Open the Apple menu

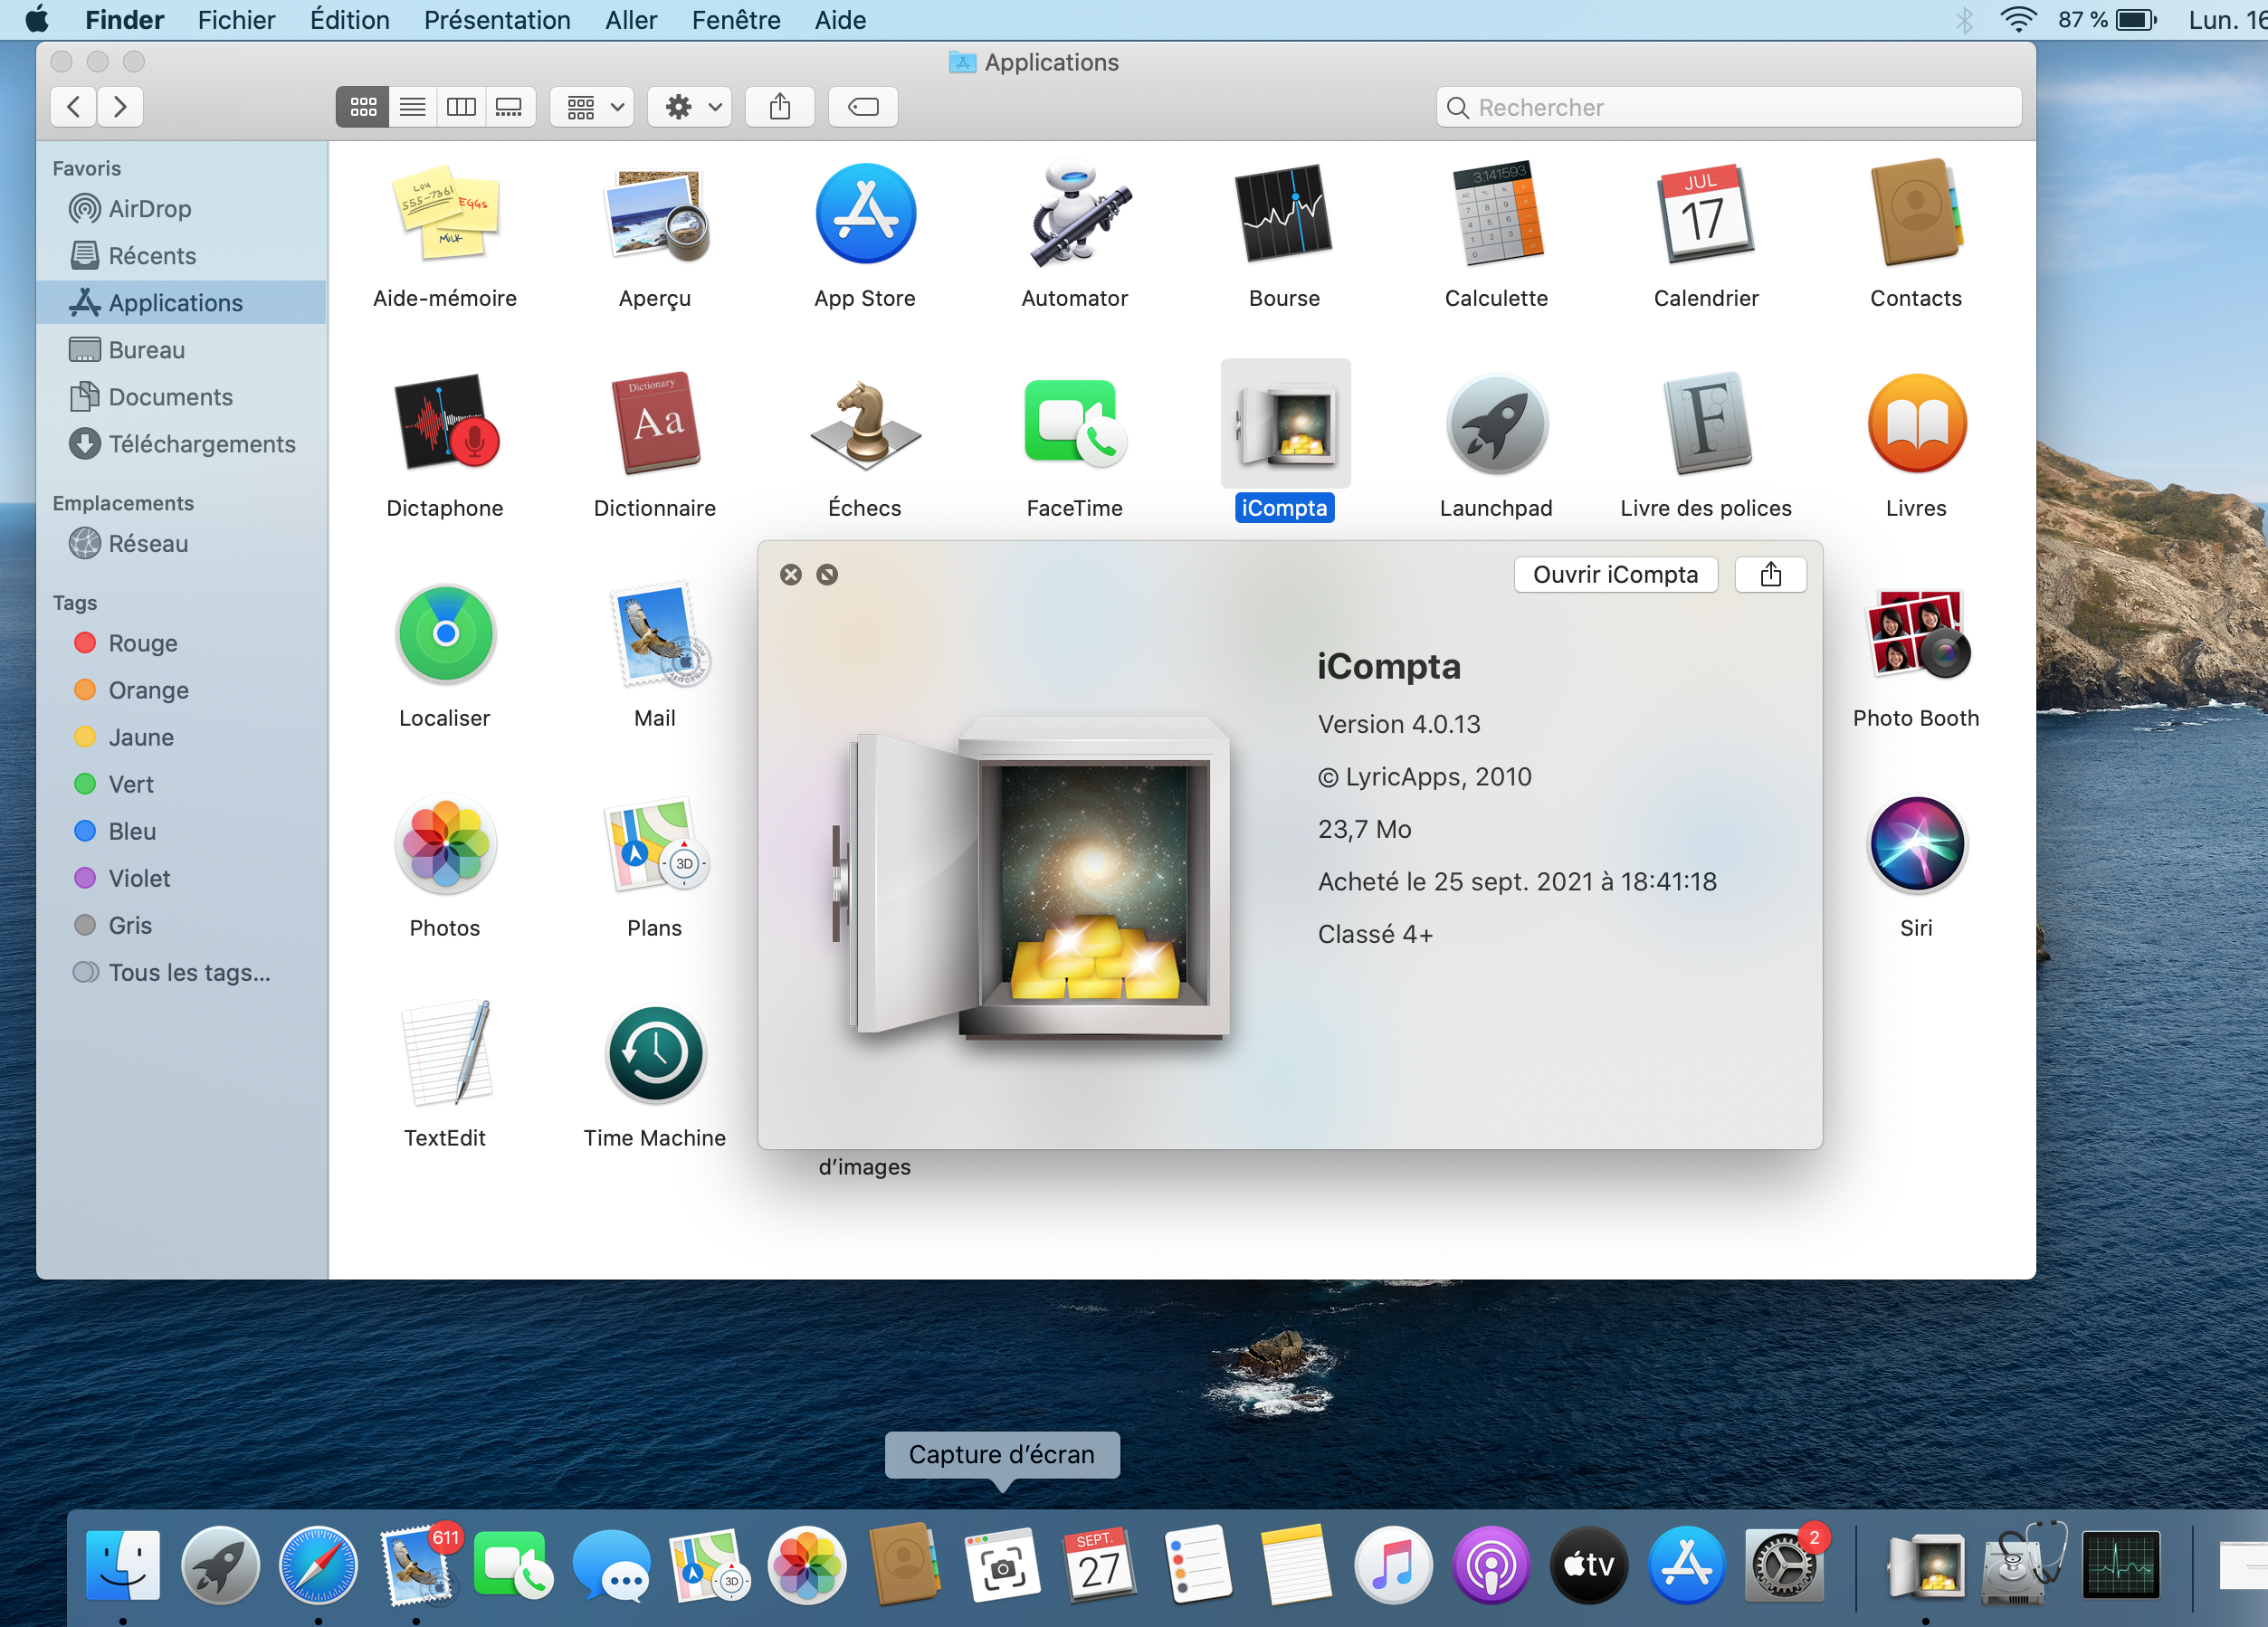tap(37, 20)
